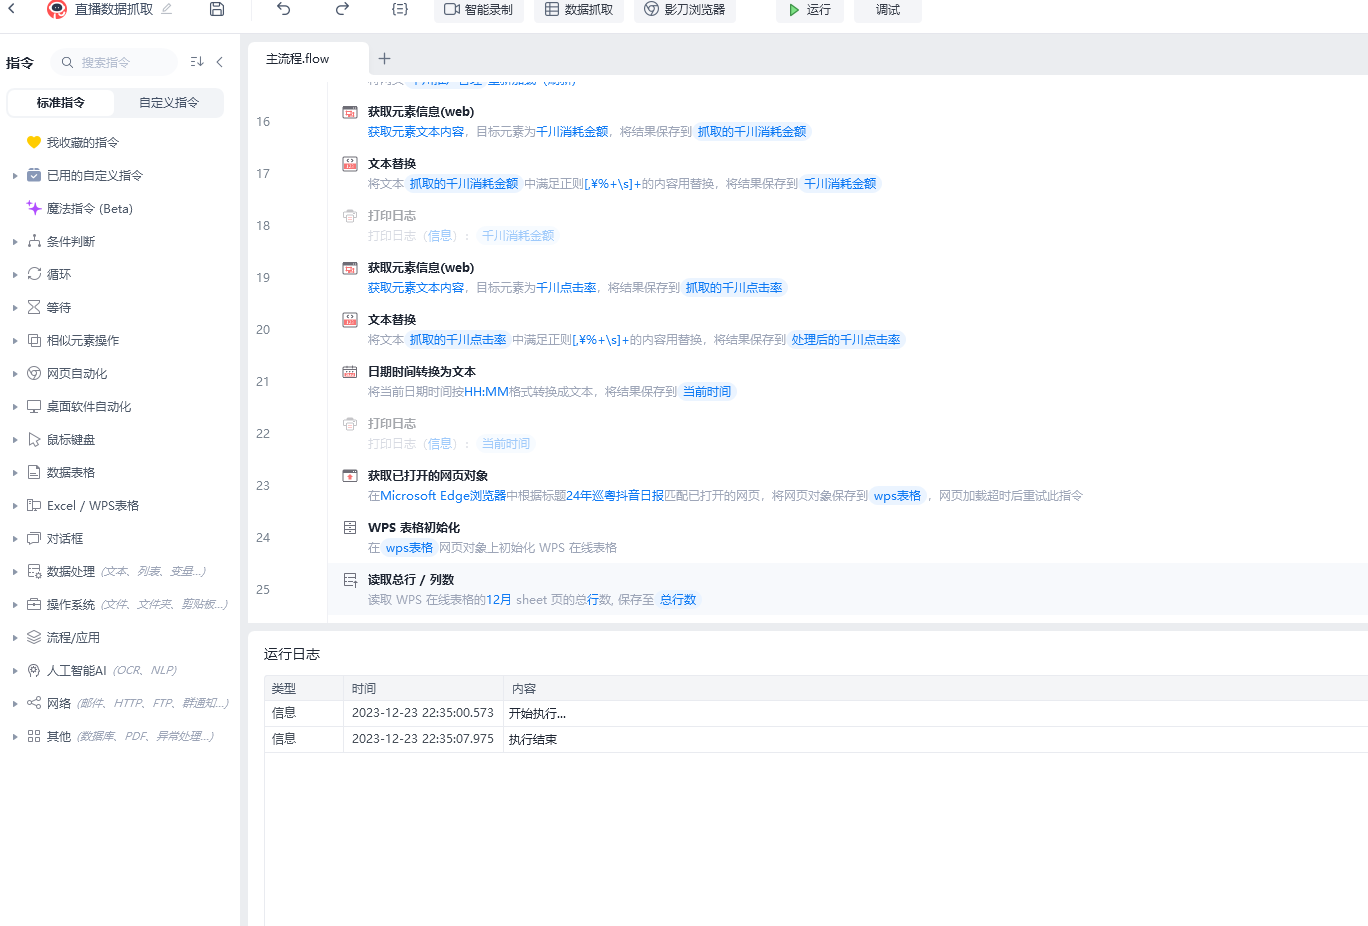Click 处理后的千川点击率 variable
Screen dimensions: 1368x926
[x=846, y=340]
